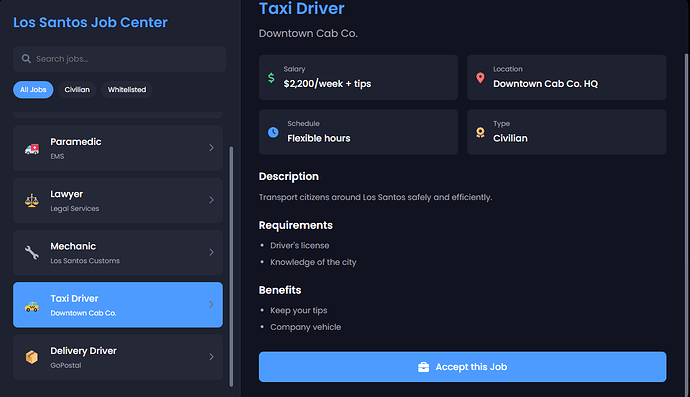Show only Whitelisted jobs

tap(127, 90)
